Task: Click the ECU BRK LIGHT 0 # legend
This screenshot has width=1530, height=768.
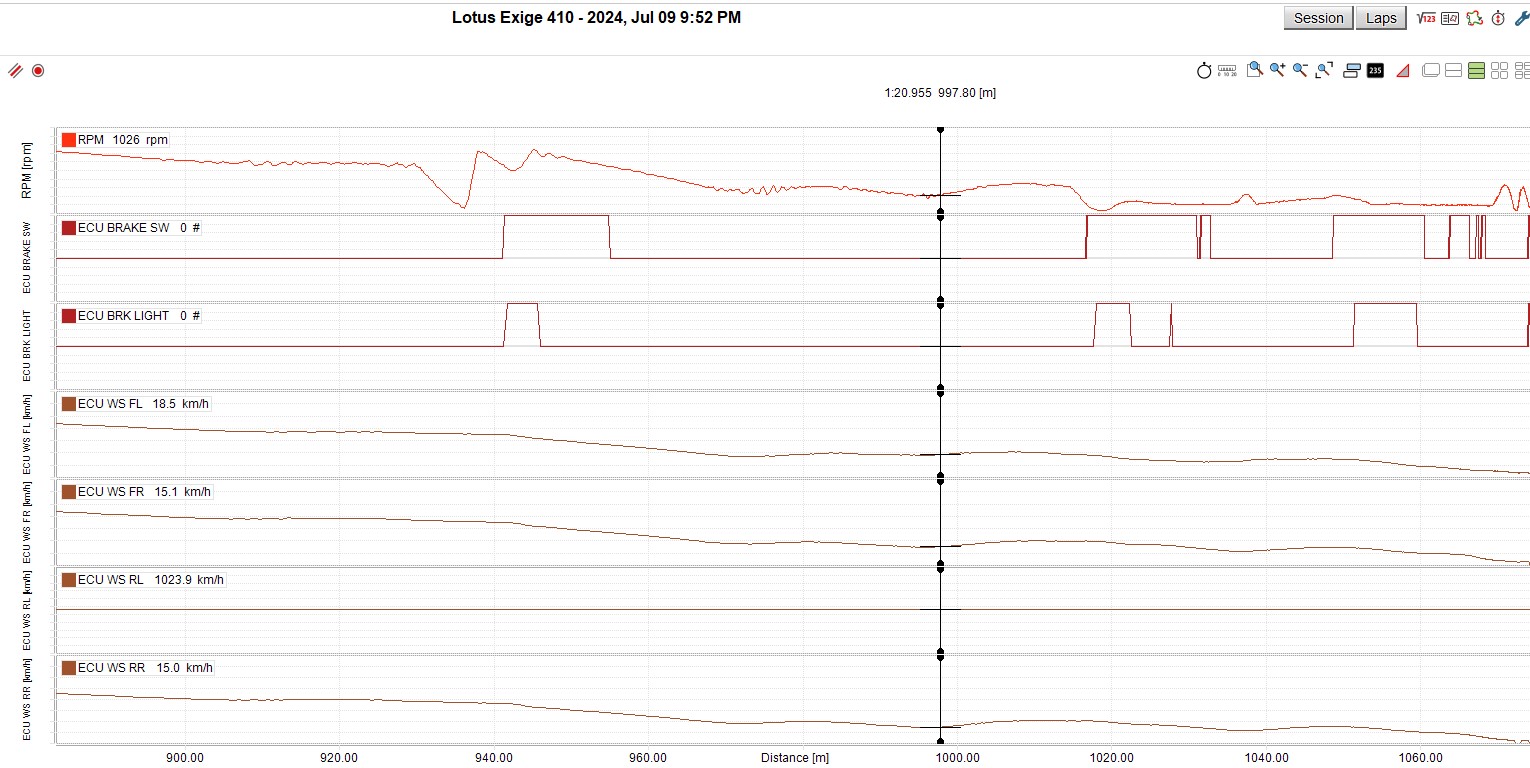Action: [139, 316]
